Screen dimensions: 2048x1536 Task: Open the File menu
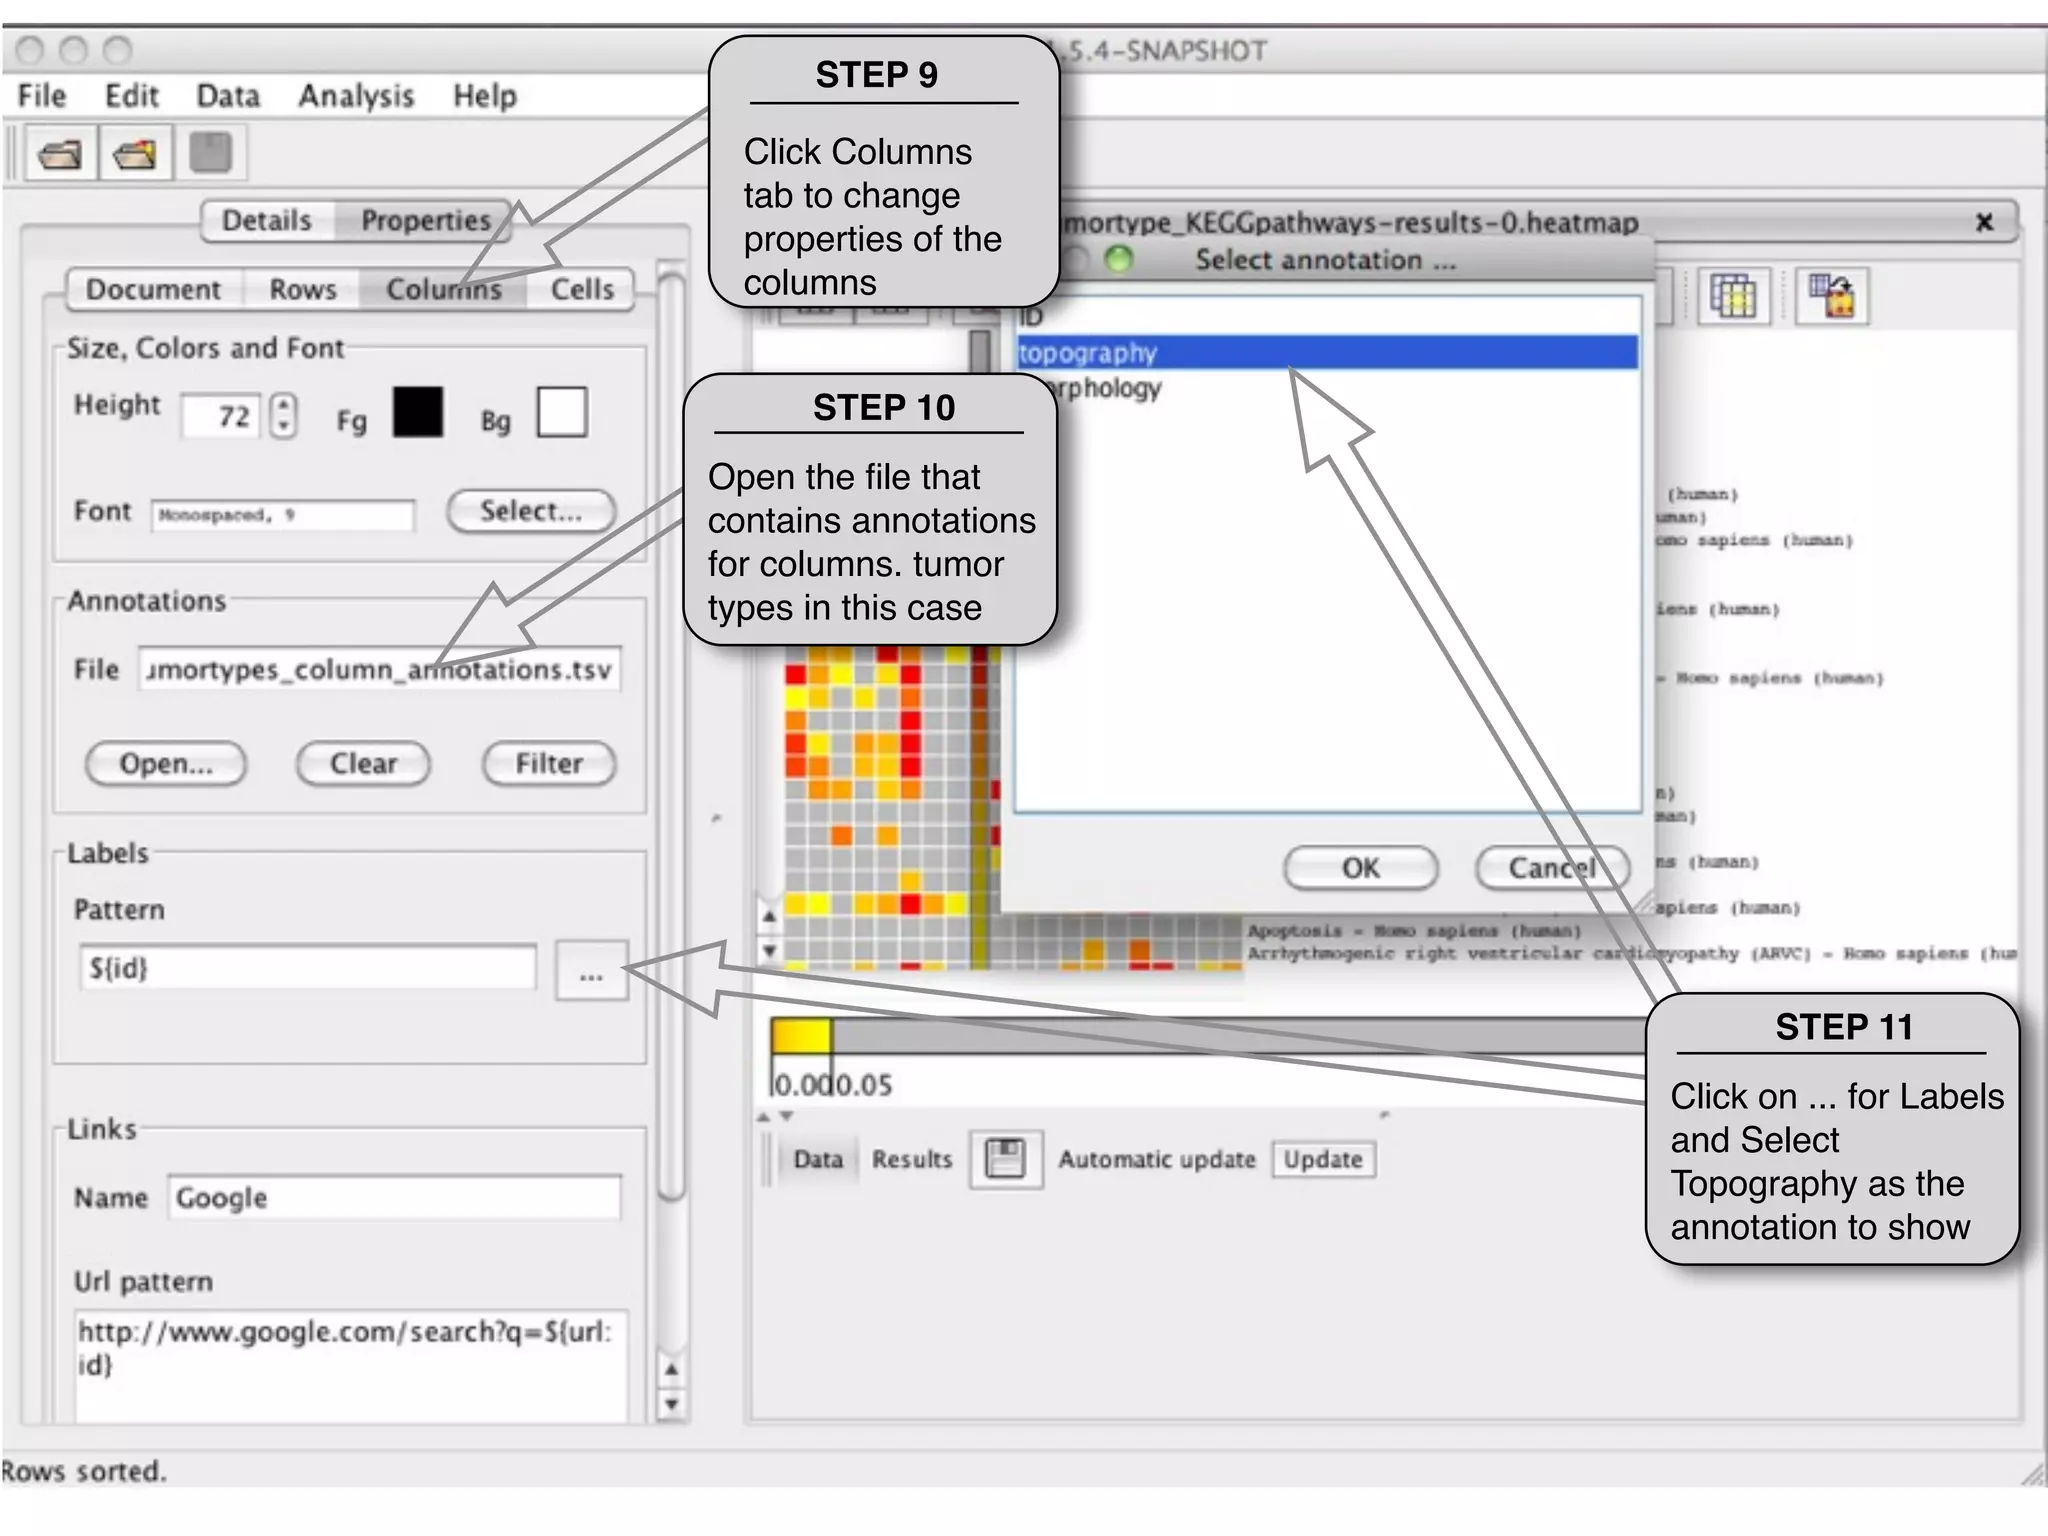(42, 96)
